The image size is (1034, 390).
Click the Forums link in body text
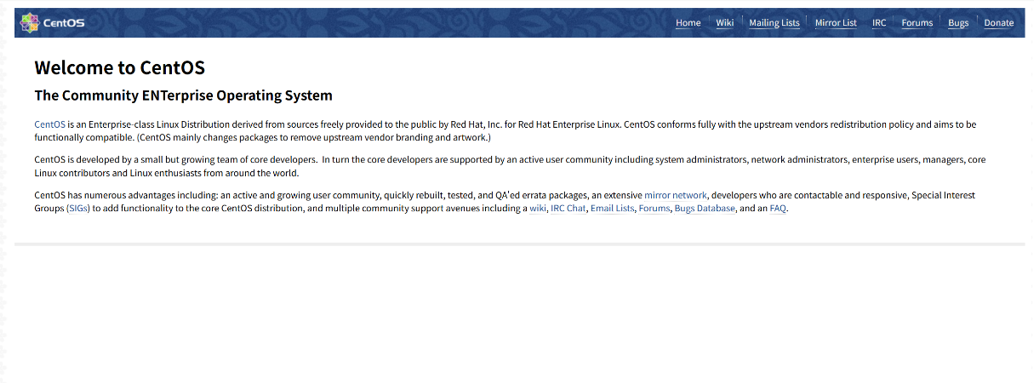point(654,209)
